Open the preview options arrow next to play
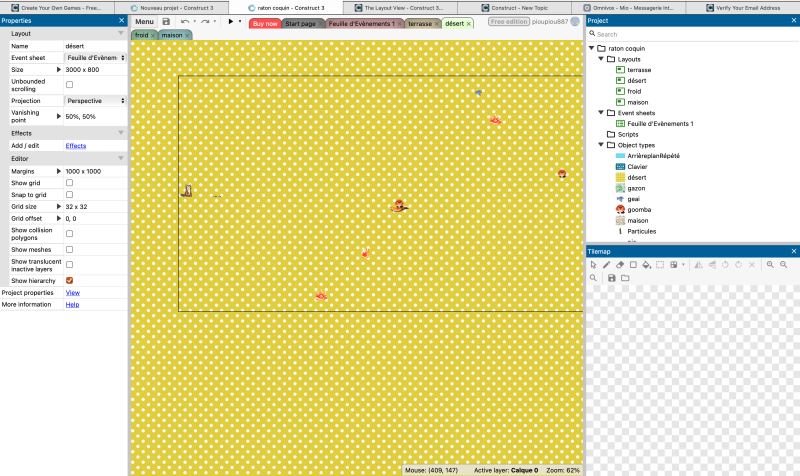The height and width of the screenshot is (476, 800). coord(240,21)
